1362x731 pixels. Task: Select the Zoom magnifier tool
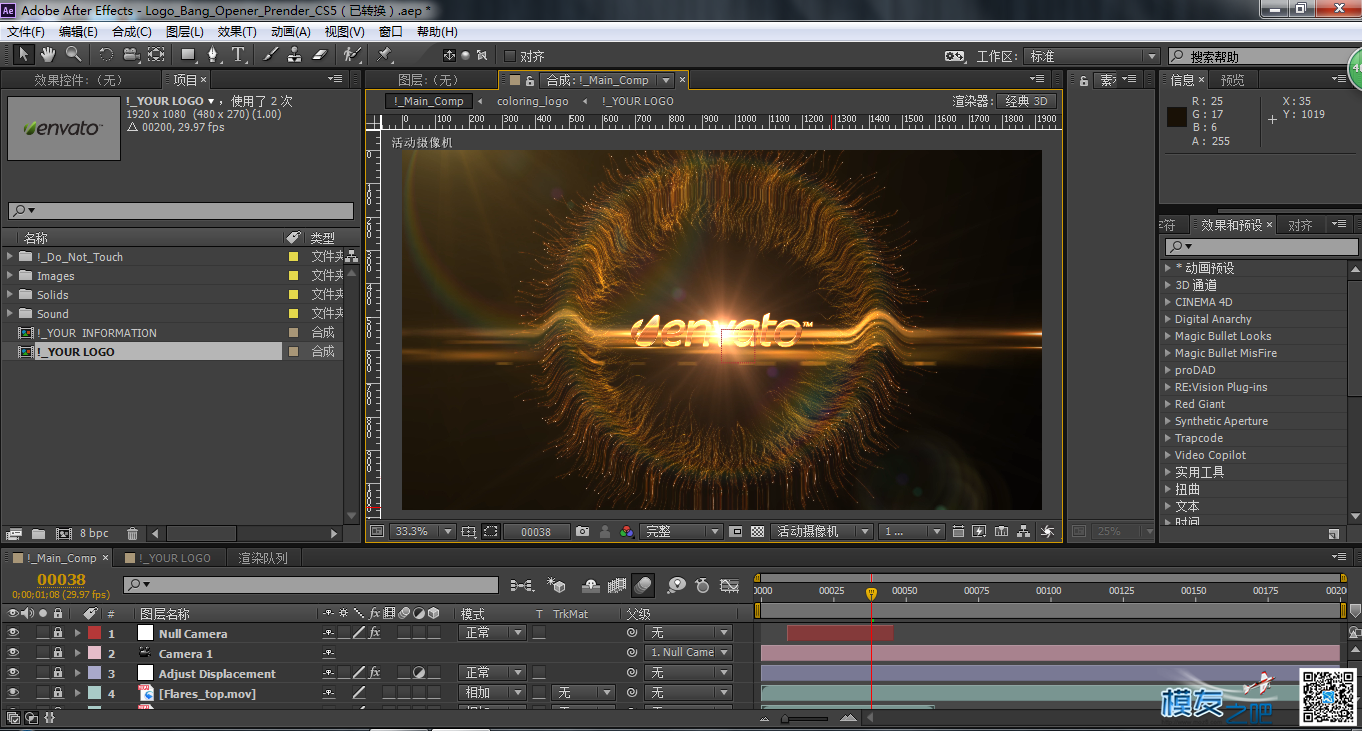(x=73, y=54)
